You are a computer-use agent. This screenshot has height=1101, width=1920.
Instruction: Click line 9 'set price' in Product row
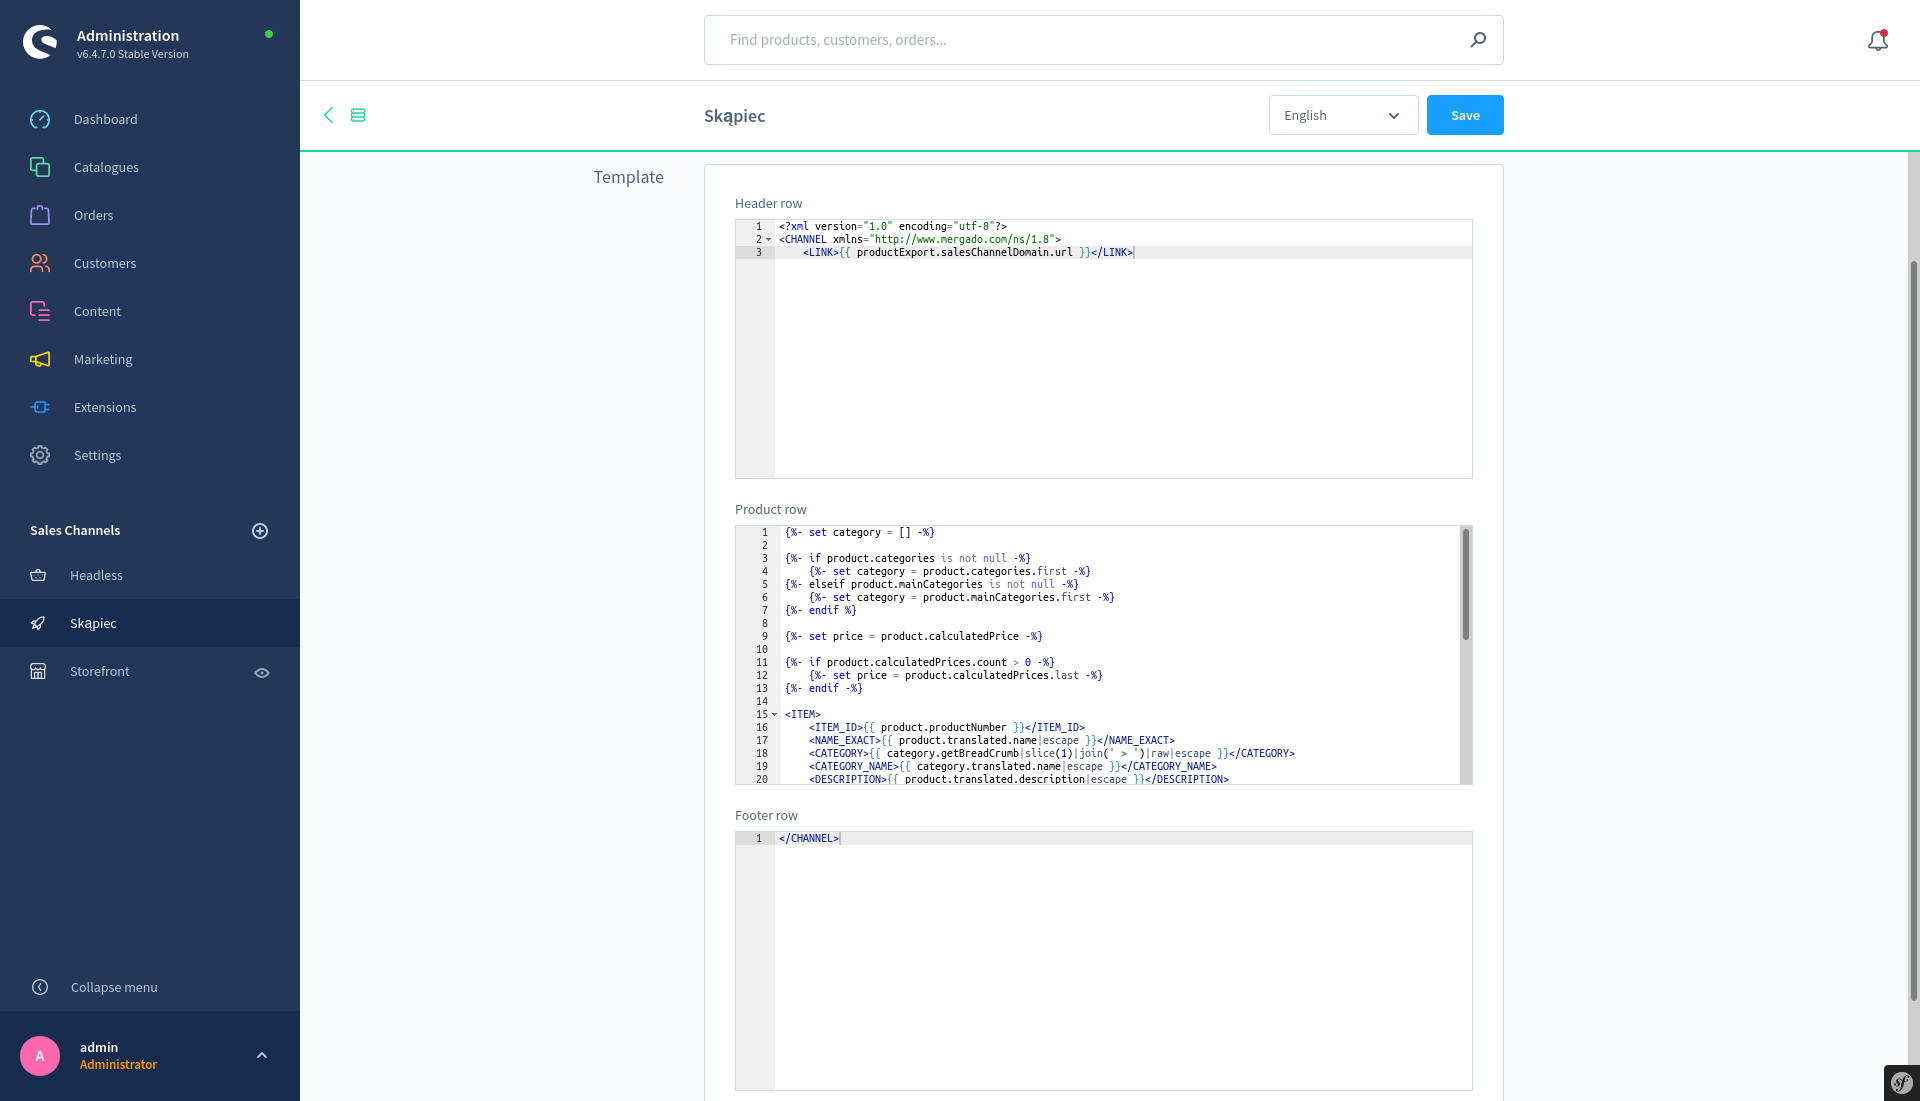coord(914,637)
